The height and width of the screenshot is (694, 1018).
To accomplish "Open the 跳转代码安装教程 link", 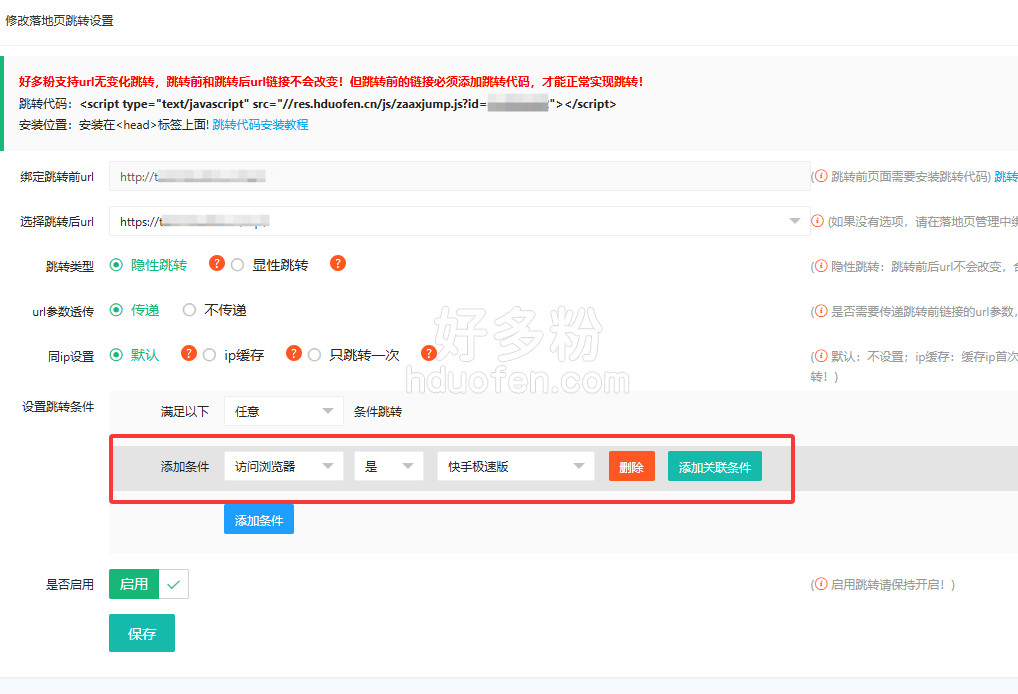I will tap(260, 125).
